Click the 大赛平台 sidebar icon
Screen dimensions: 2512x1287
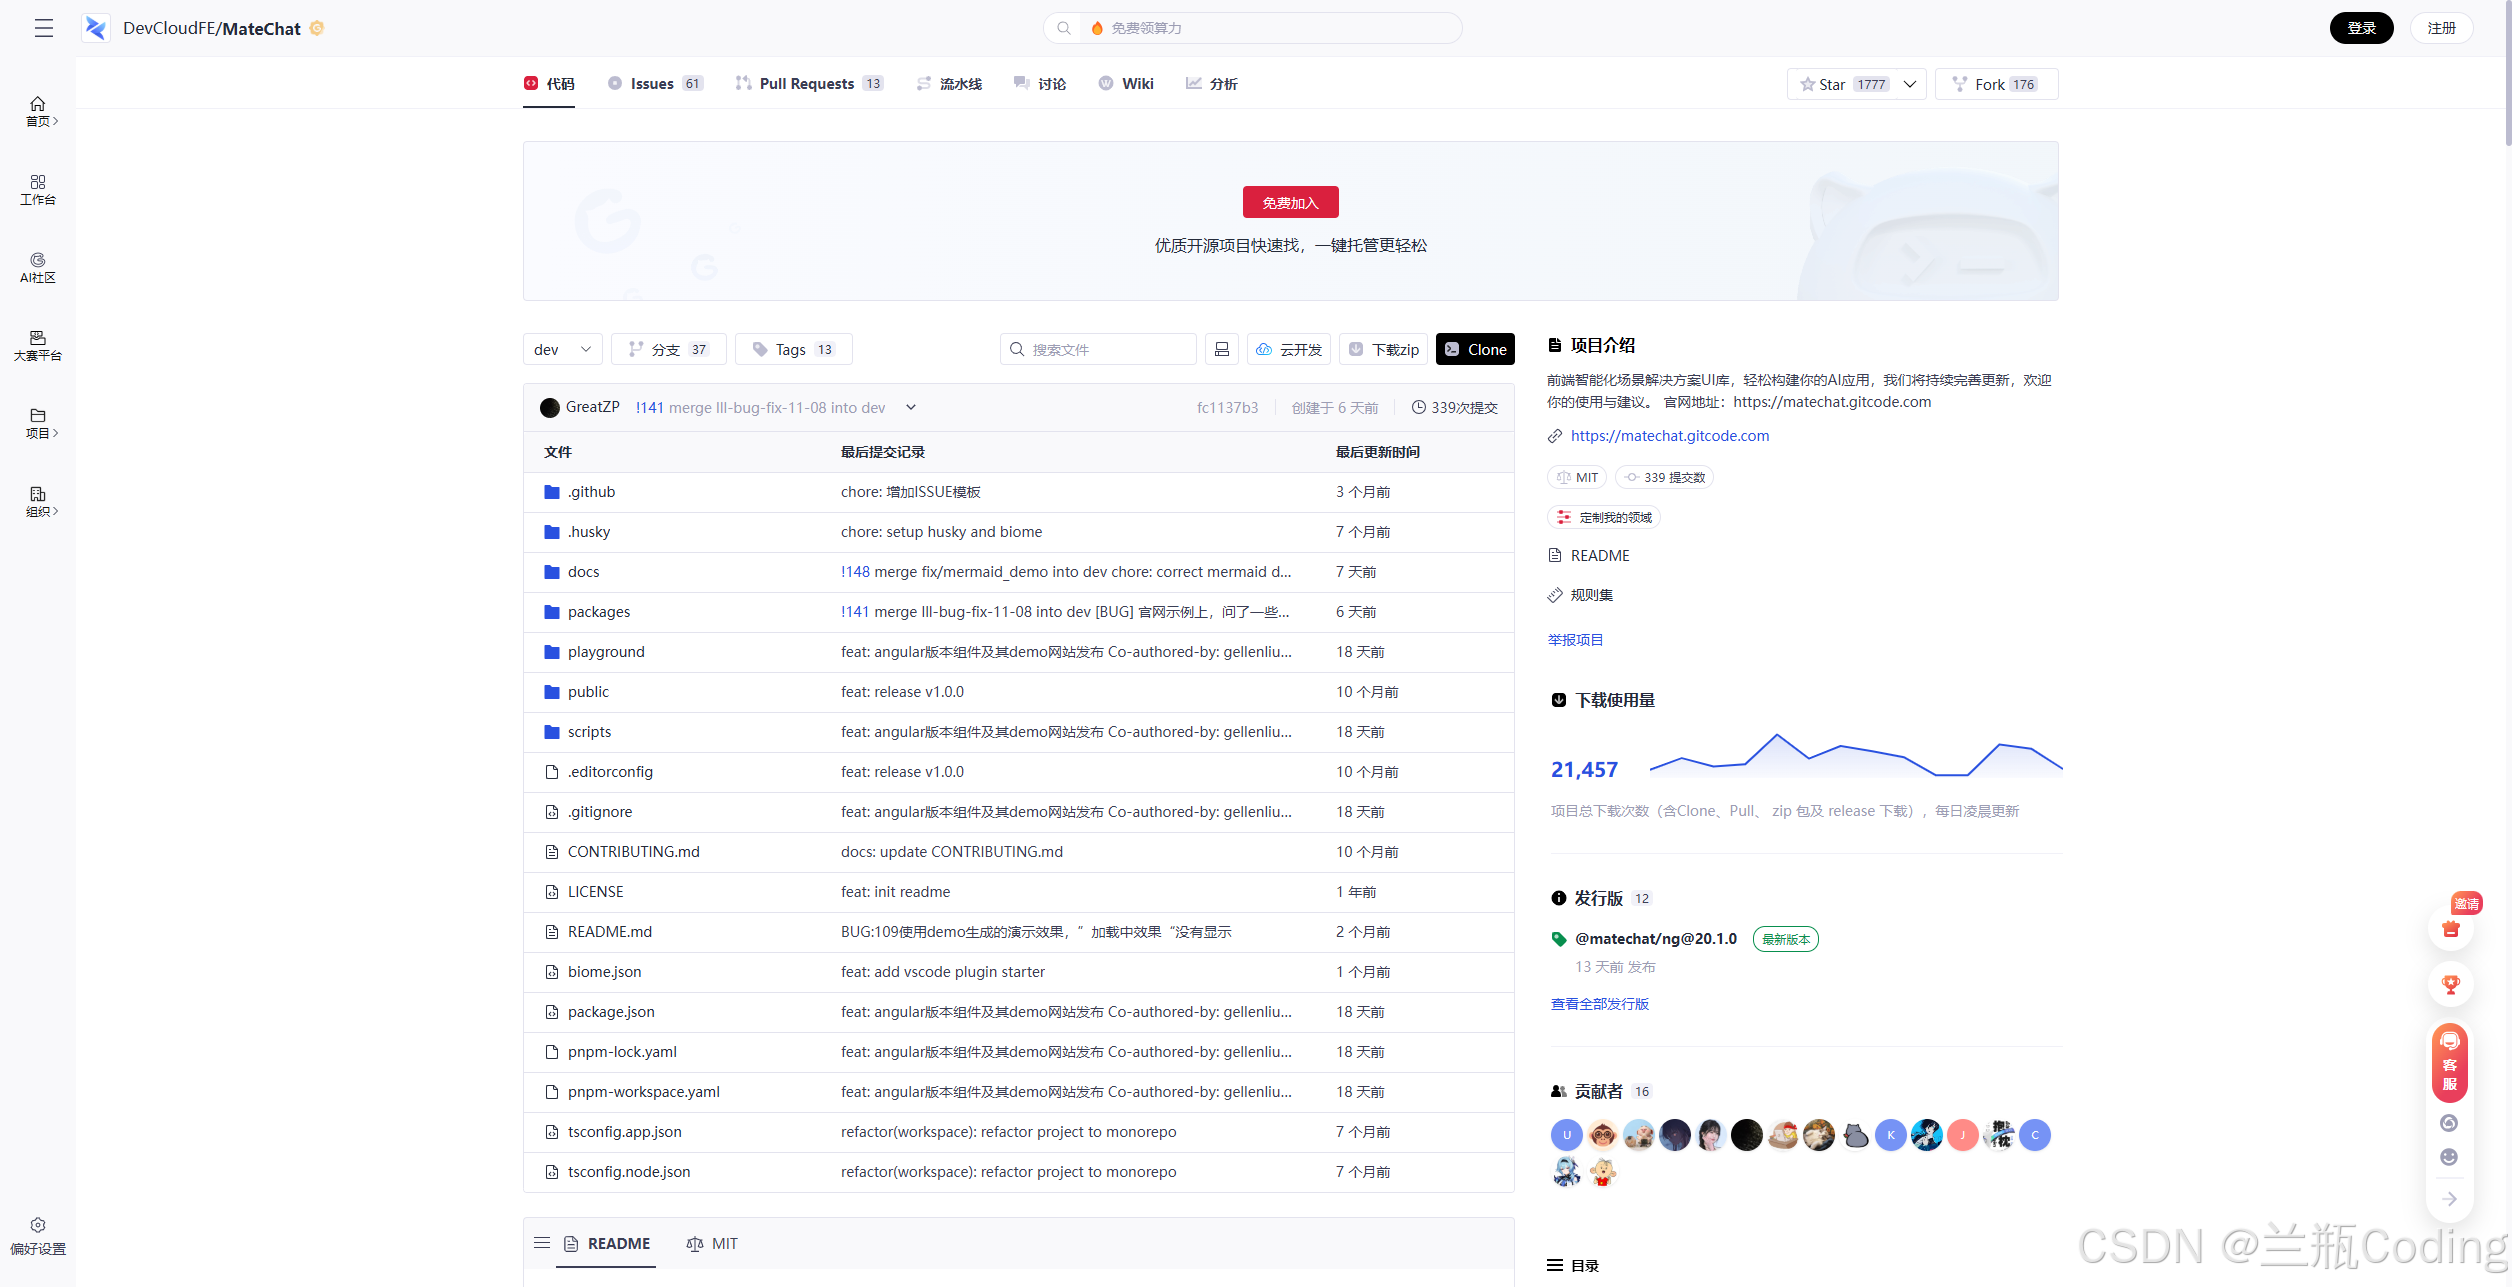38,345
